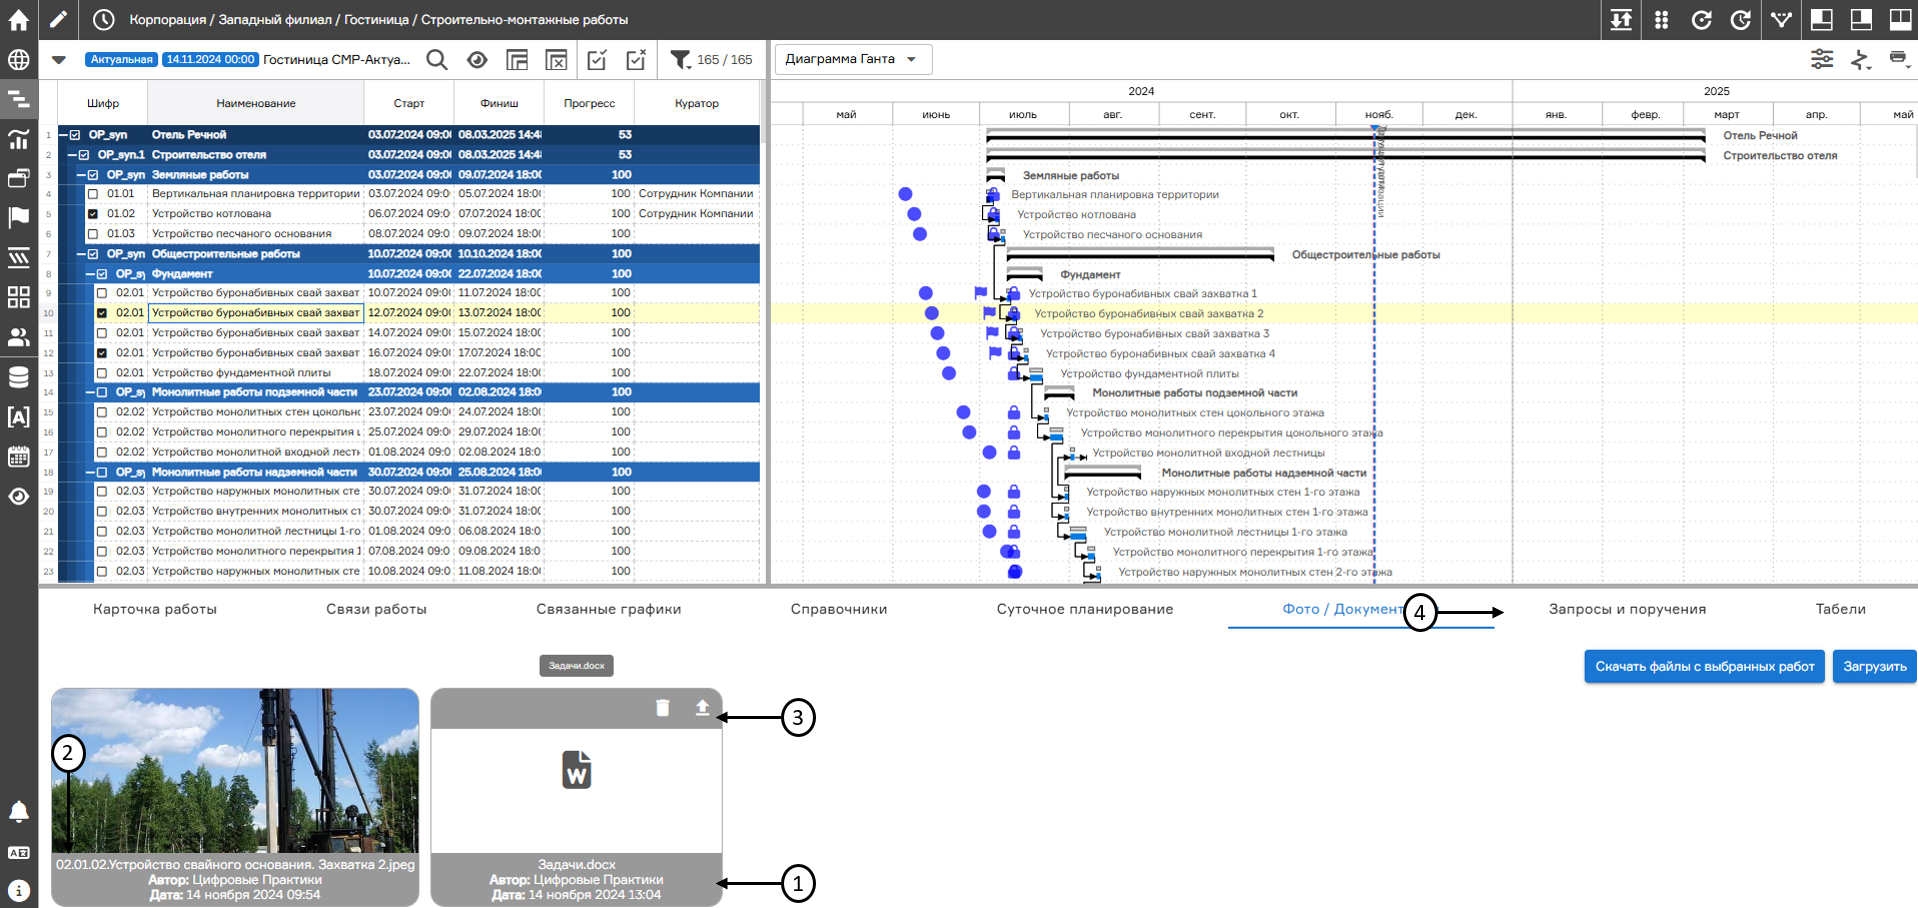Open the pile-driving photo thumbnail

tap(235, 770)
